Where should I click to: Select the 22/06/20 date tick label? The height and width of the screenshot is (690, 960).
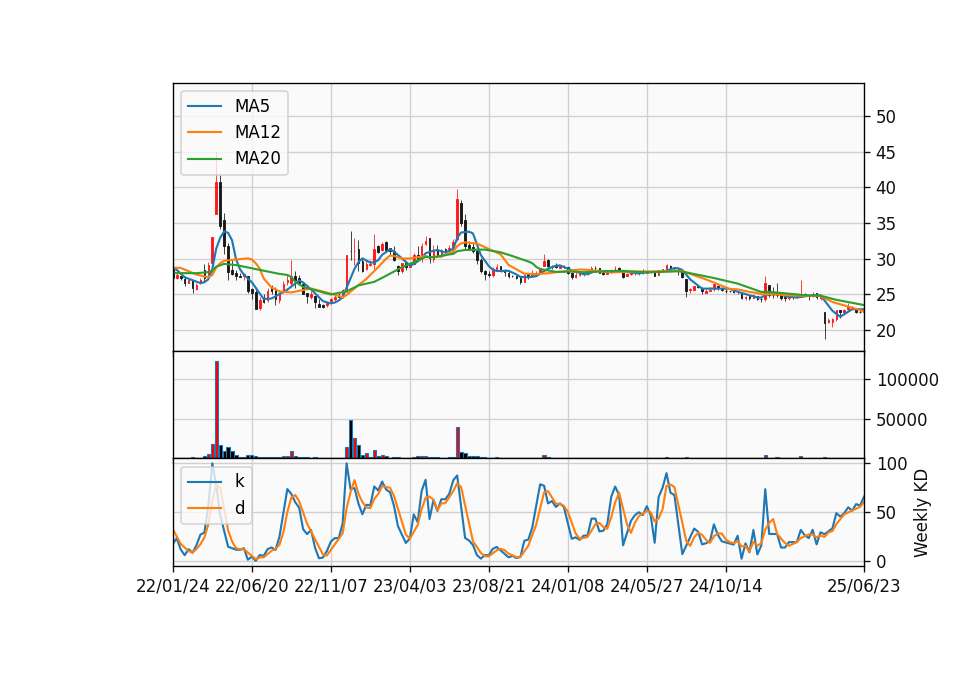click(x=252, y=586)
